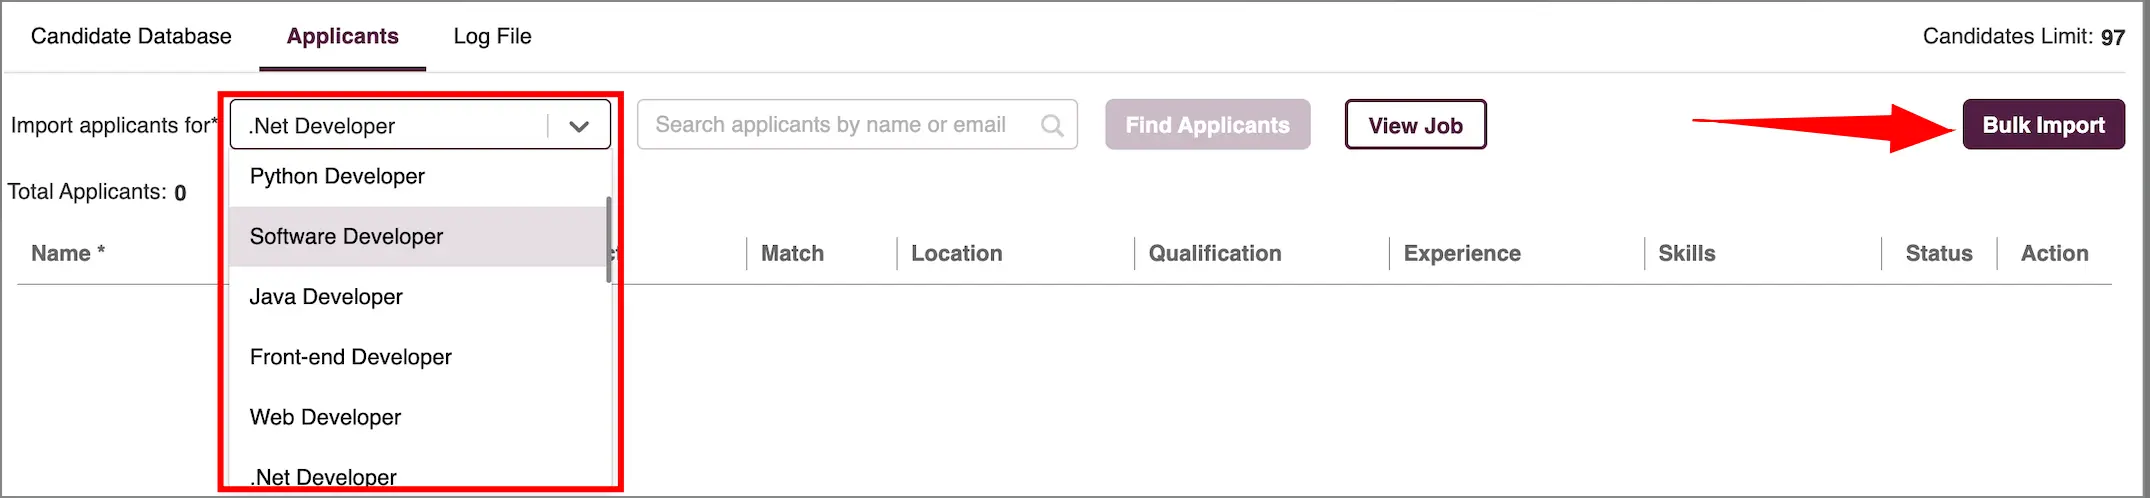Click the dropdown list scrollbar
The width and height of the screenshot is (2150, 498).
click(x=608, y=240)
